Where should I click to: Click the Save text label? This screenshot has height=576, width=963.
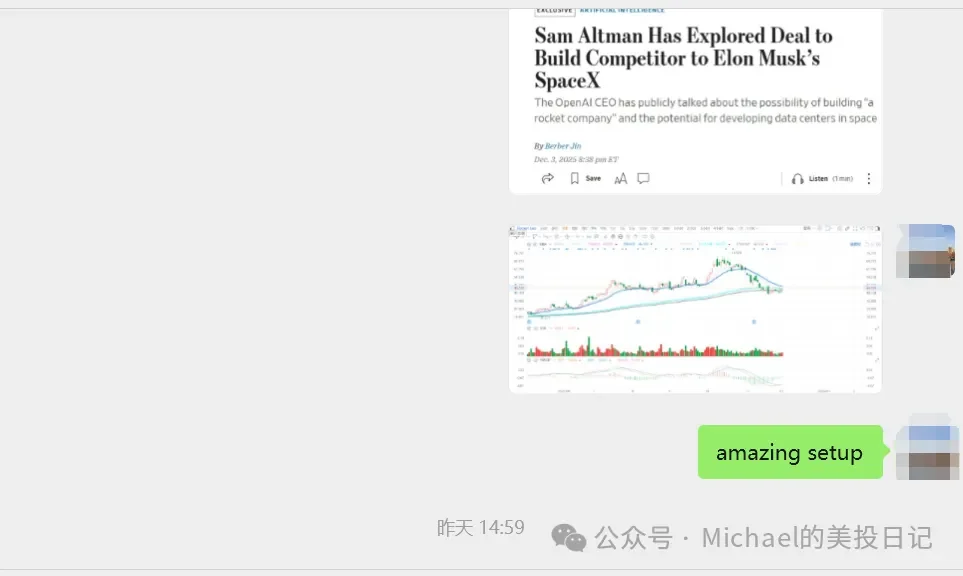[593, 178]
